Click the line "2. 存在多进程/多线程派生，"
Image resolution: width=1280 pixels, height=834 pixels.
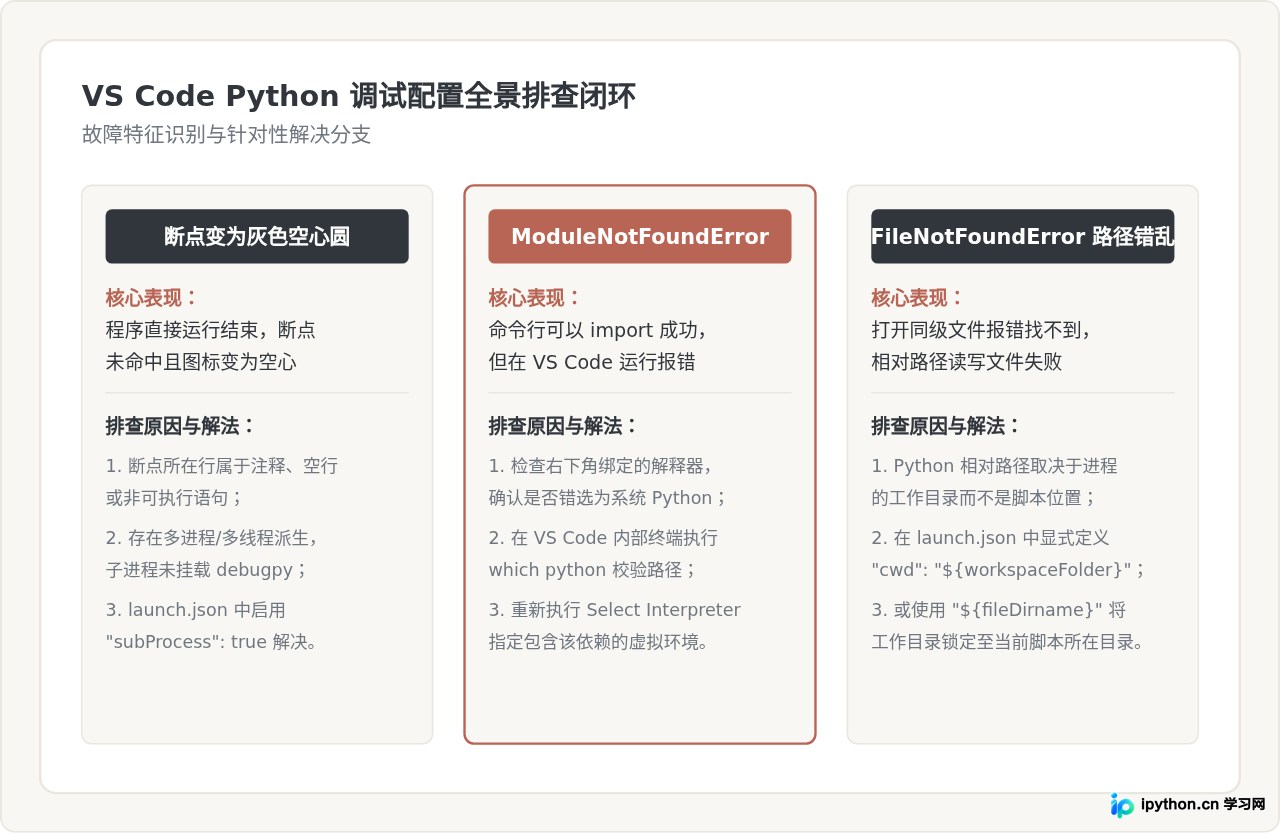pyautogui.click(x=212, y=538)
